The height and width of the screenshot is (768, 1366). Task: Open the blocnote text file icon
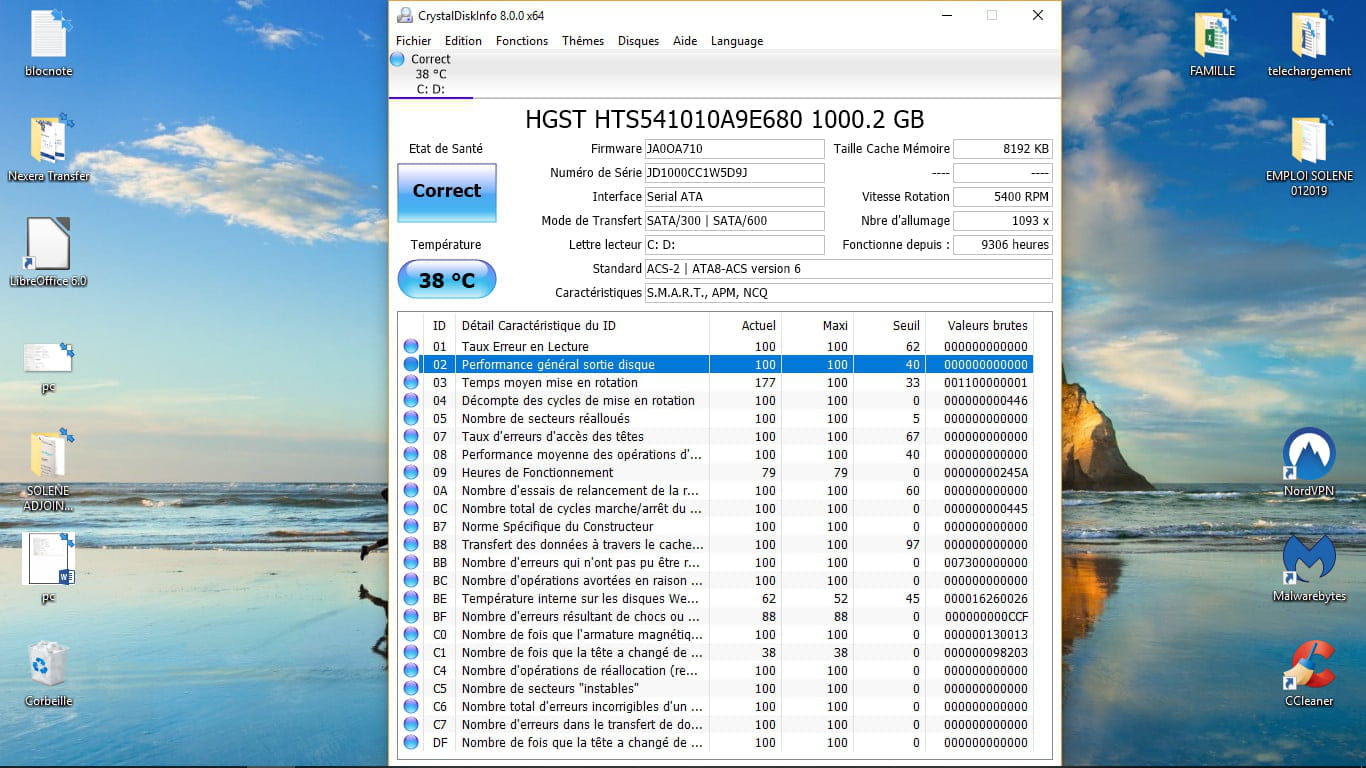pos(48,35)
